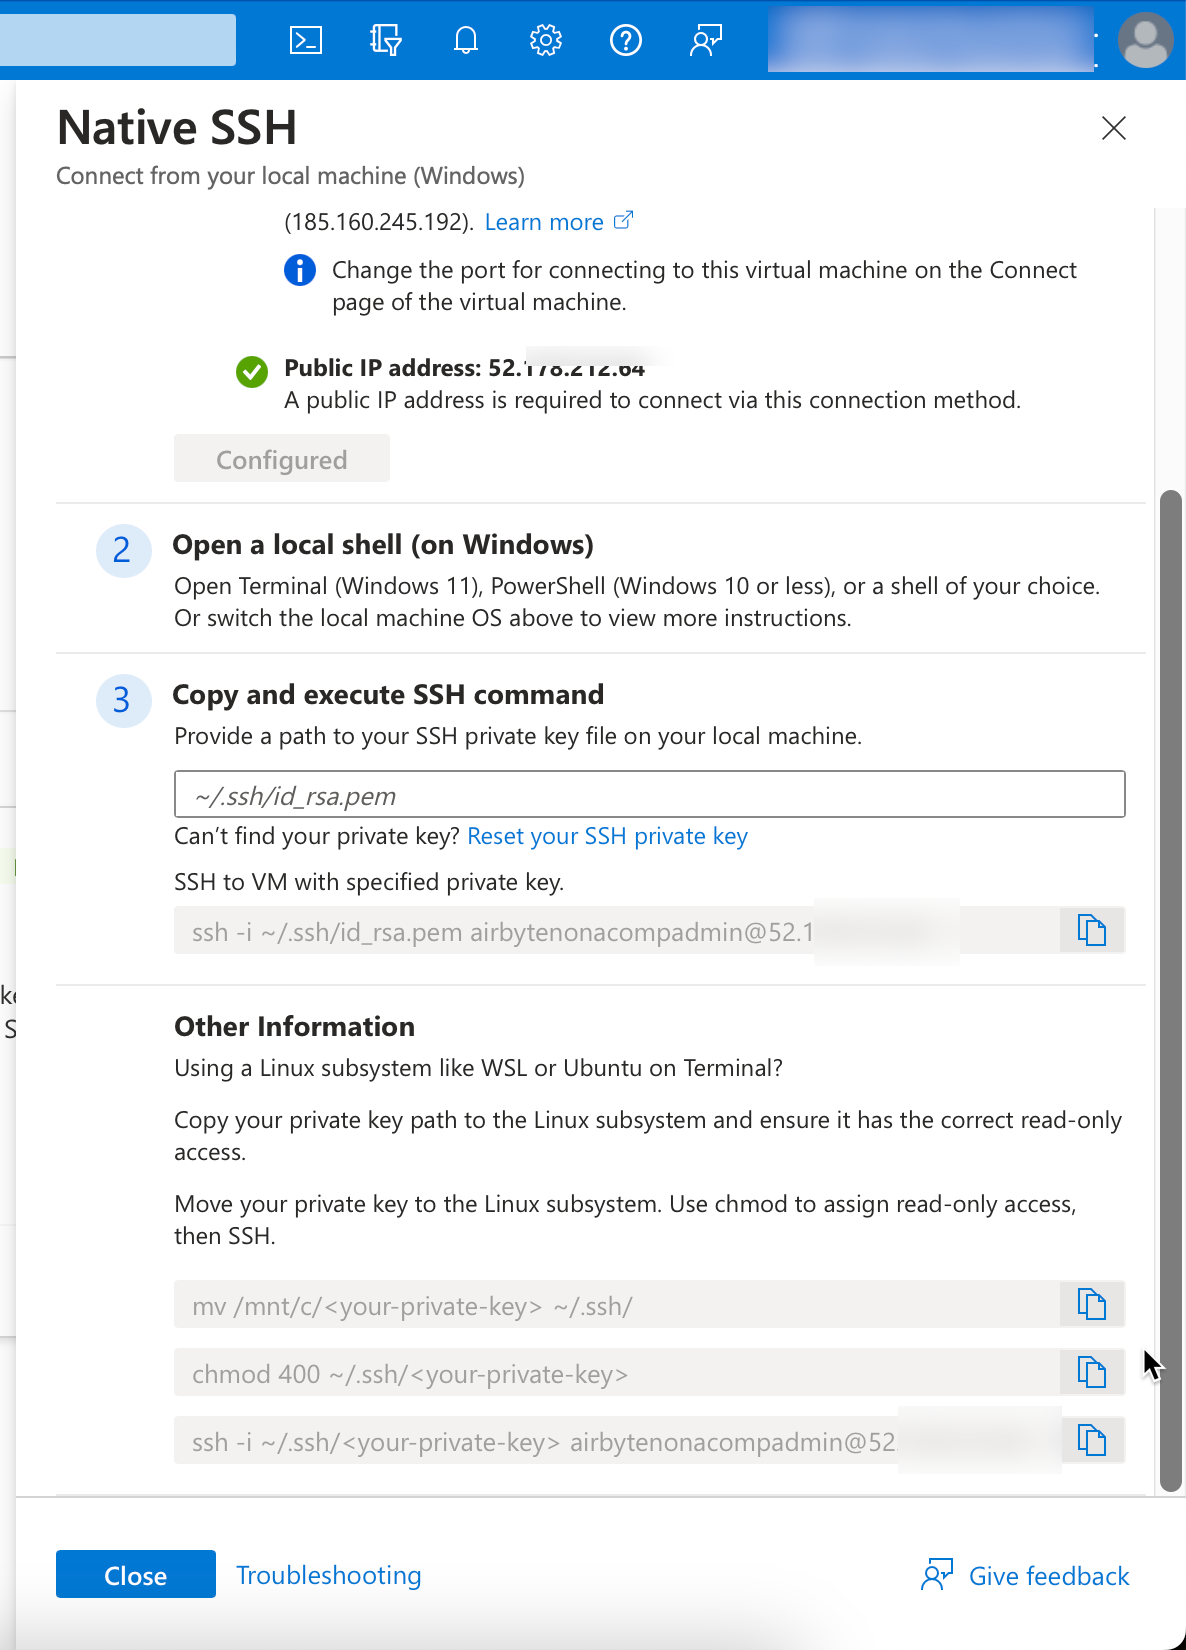This screenshot has height=1650, width=1186.
Task: Copy the mv private key command
Action: (x=1092, y=1305)
